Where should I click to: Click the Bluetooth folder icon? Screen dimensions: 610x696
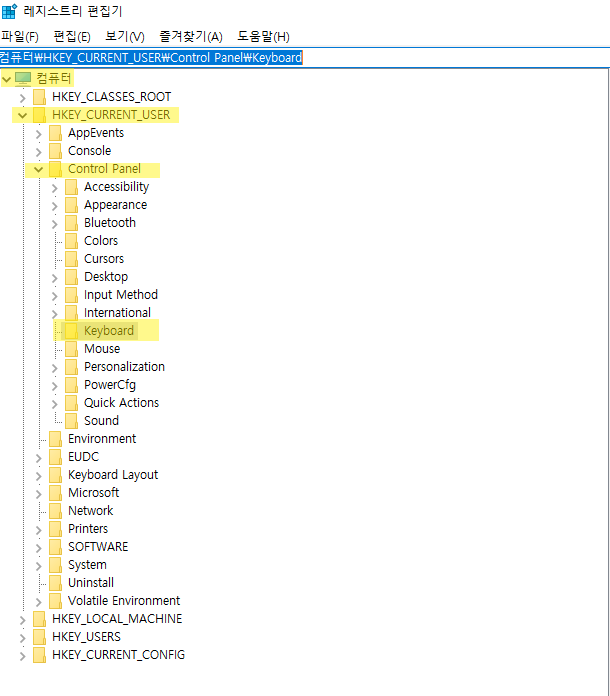coord(71,222)
